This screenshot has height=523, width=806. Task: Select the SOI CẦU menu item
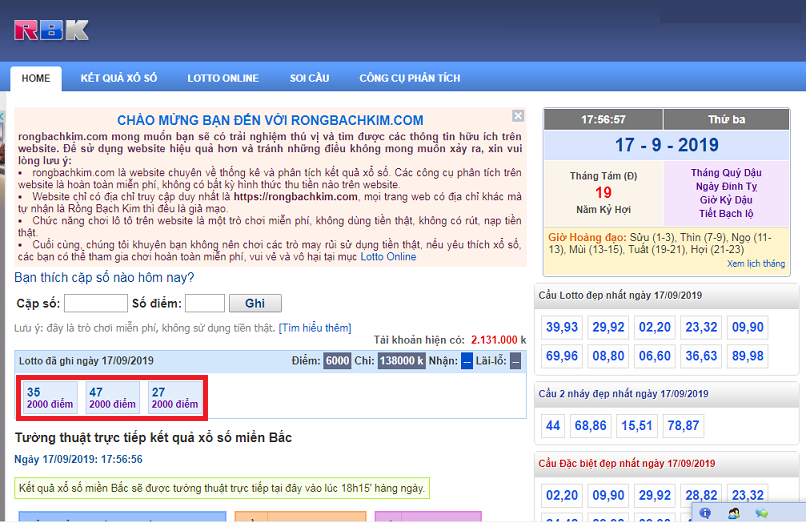pyautogui.click(x=309, y=78)
